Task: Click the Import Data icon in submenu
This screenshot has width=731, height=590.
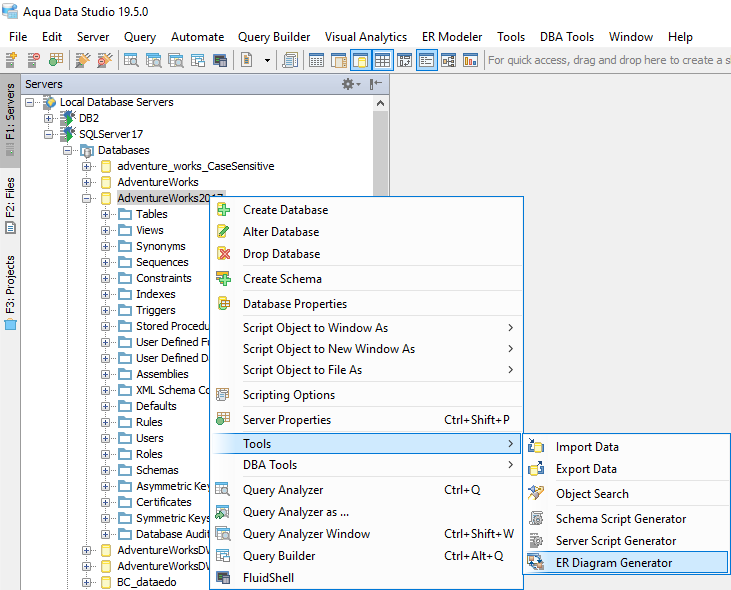Action: click(537, 447)
